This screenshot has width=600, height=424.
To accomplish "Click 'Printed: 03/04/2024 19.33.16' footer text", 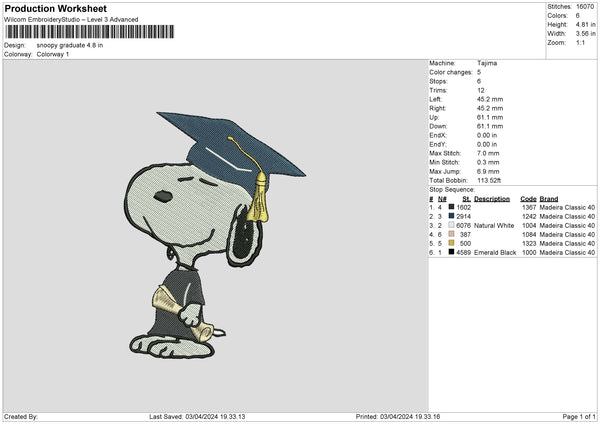I will [x=398, y=417].
